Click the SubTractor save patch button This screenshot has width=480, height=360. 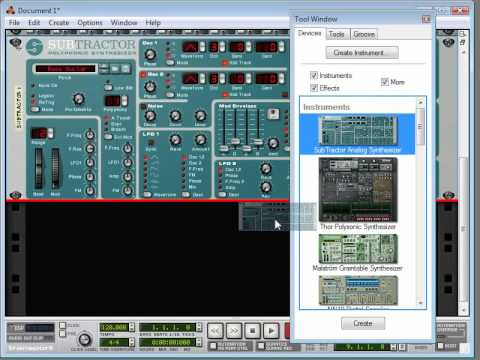pyautogui.click(x=126, y=69)
